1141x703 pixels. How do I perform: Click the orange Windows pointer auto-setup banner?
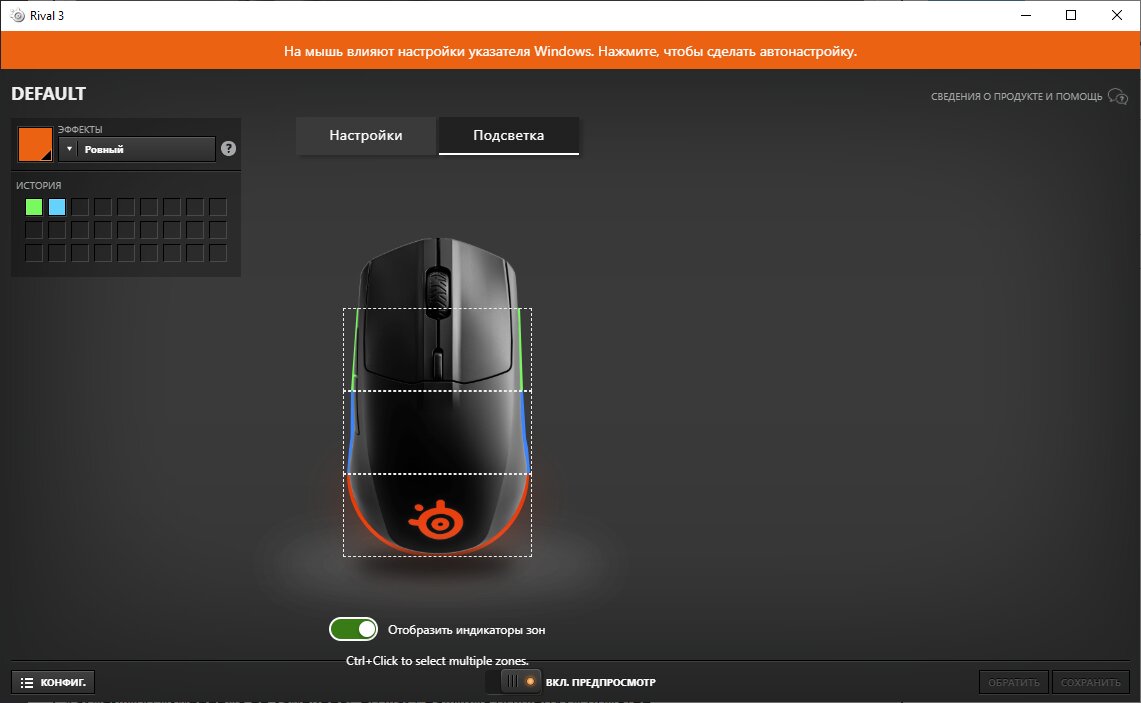click(570, 51)
